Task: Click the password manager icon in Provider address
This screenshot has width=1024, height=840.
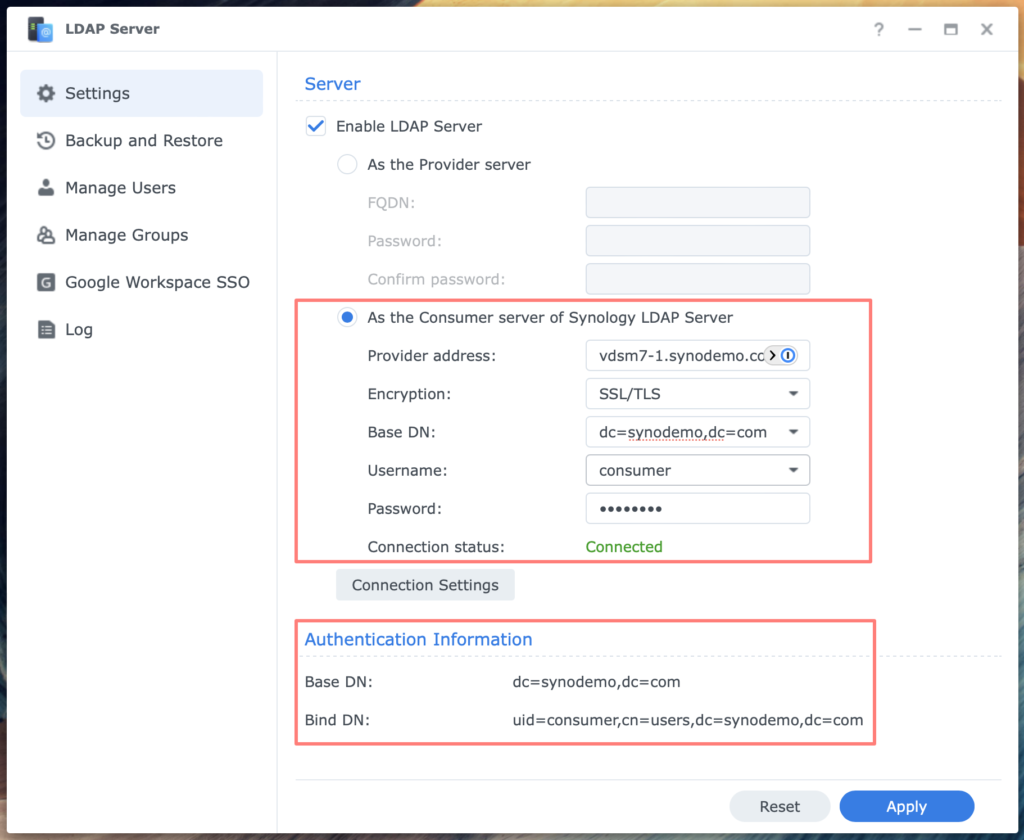Action: coord(788,355)
